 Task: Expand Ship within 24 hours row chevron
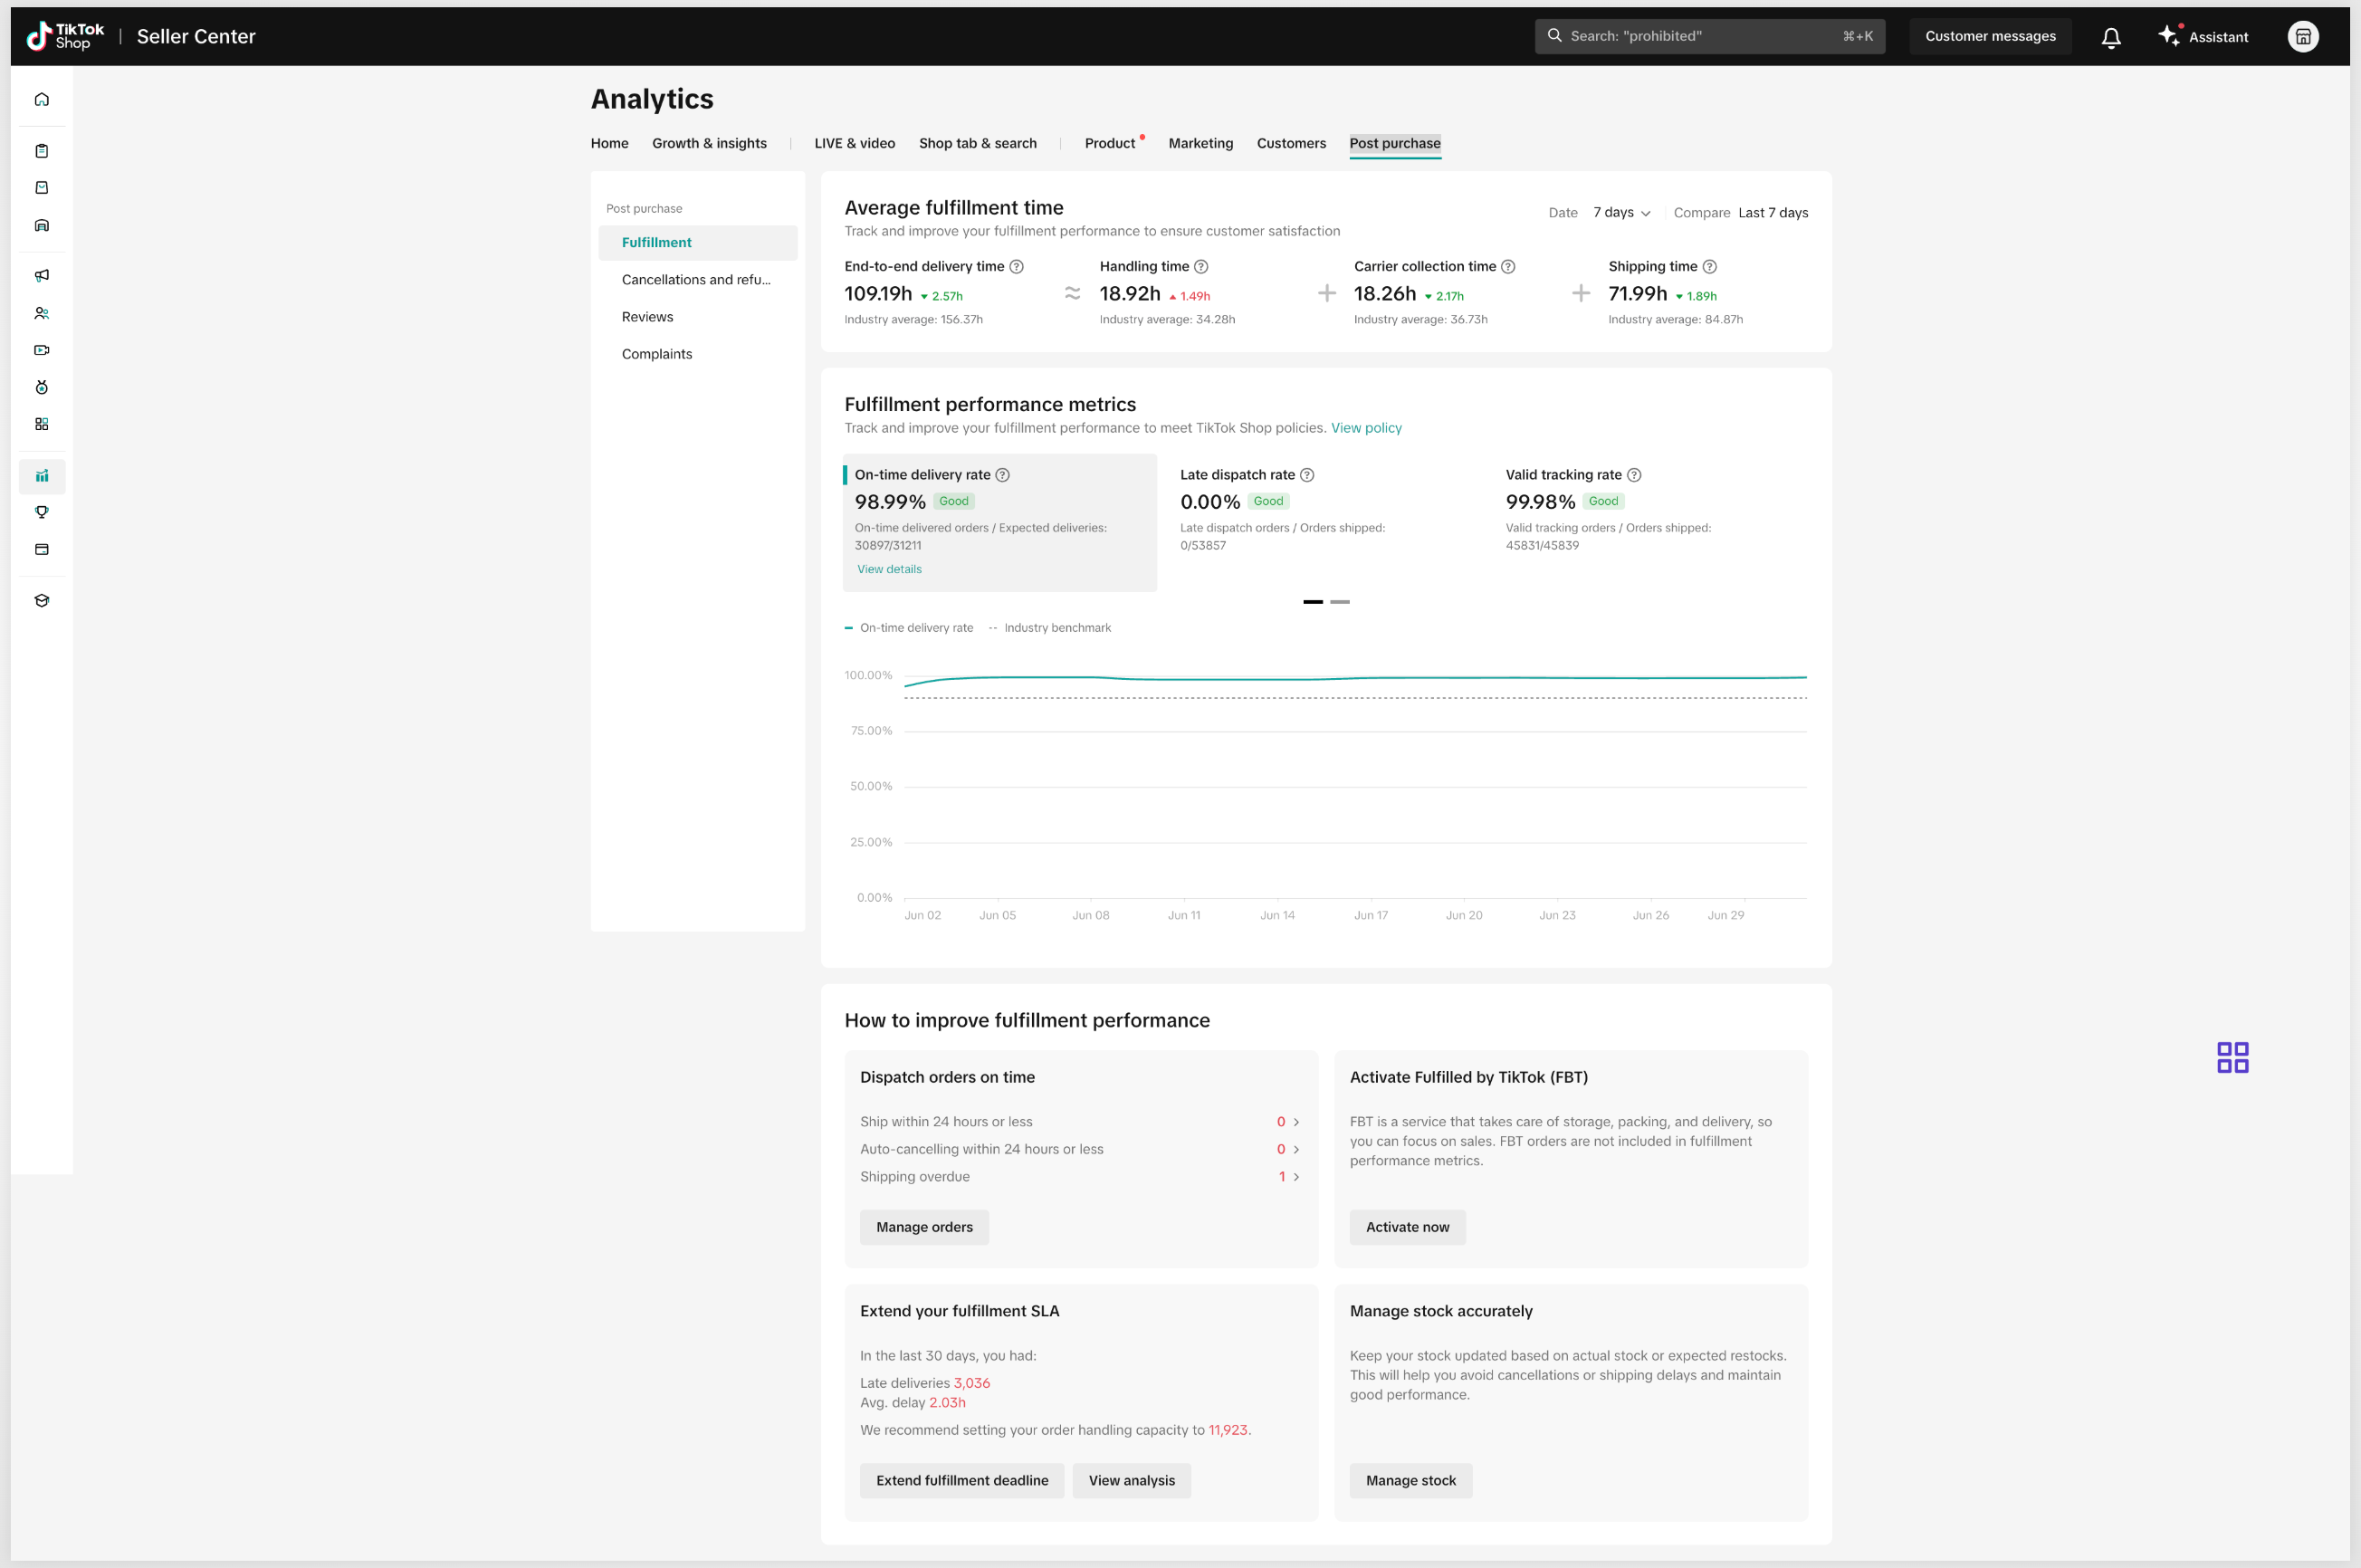coord(1296,1122)
